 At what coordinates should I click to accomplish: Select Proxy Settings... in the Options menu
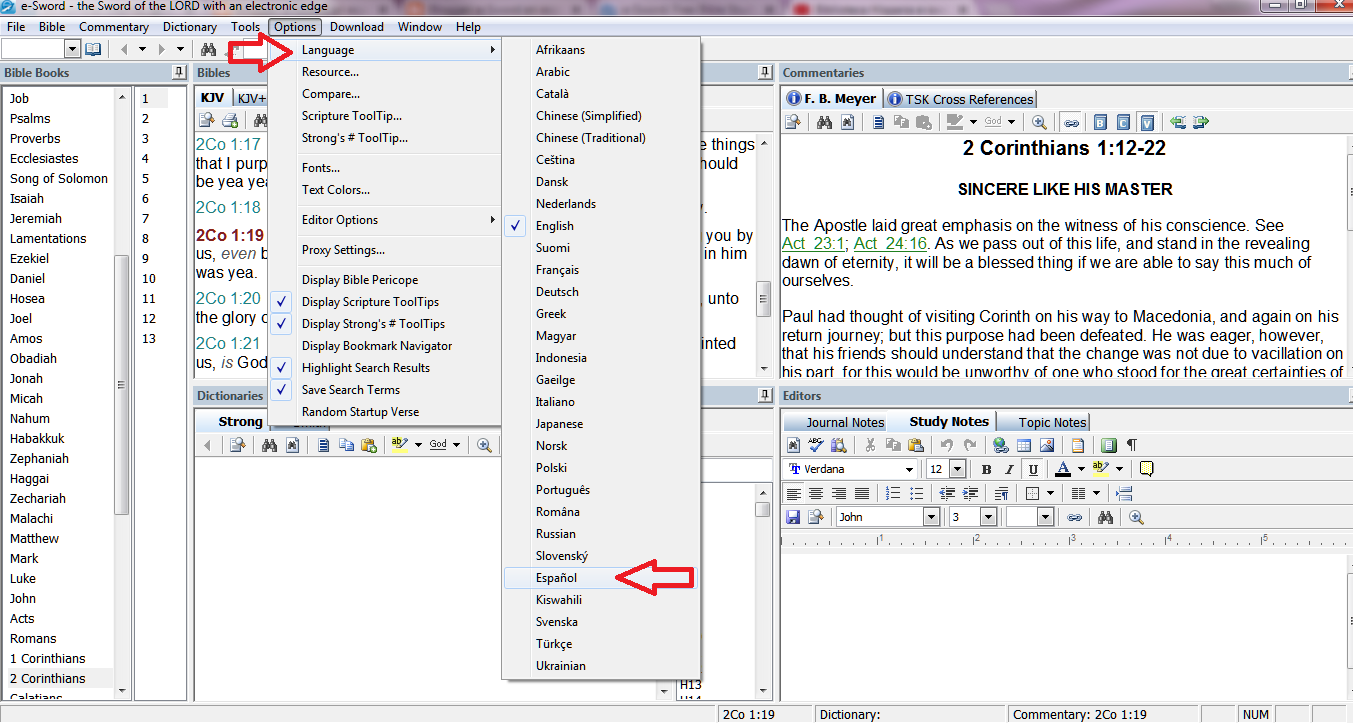[343, 250]
